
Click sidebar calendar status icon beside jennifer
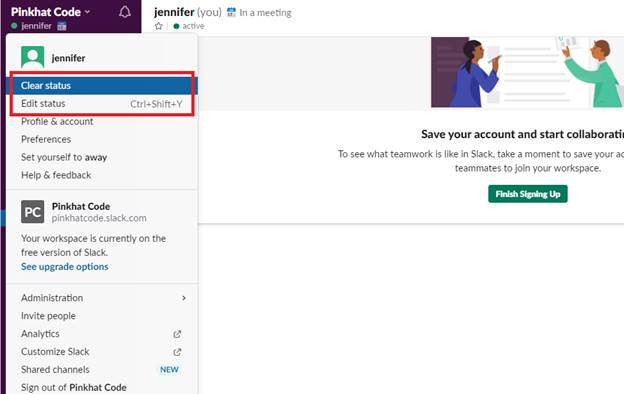(62, 26)
